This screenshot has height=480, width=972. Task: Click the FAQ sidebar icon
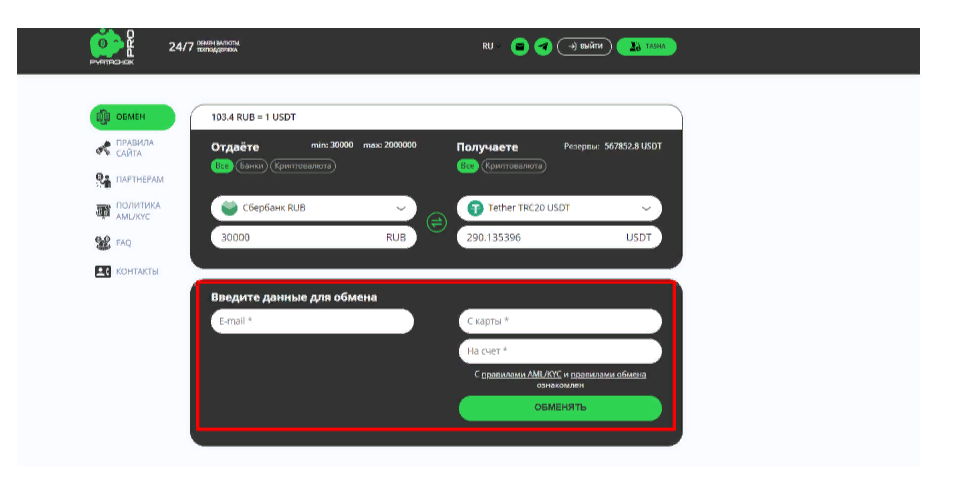click(x=102, y=242)
